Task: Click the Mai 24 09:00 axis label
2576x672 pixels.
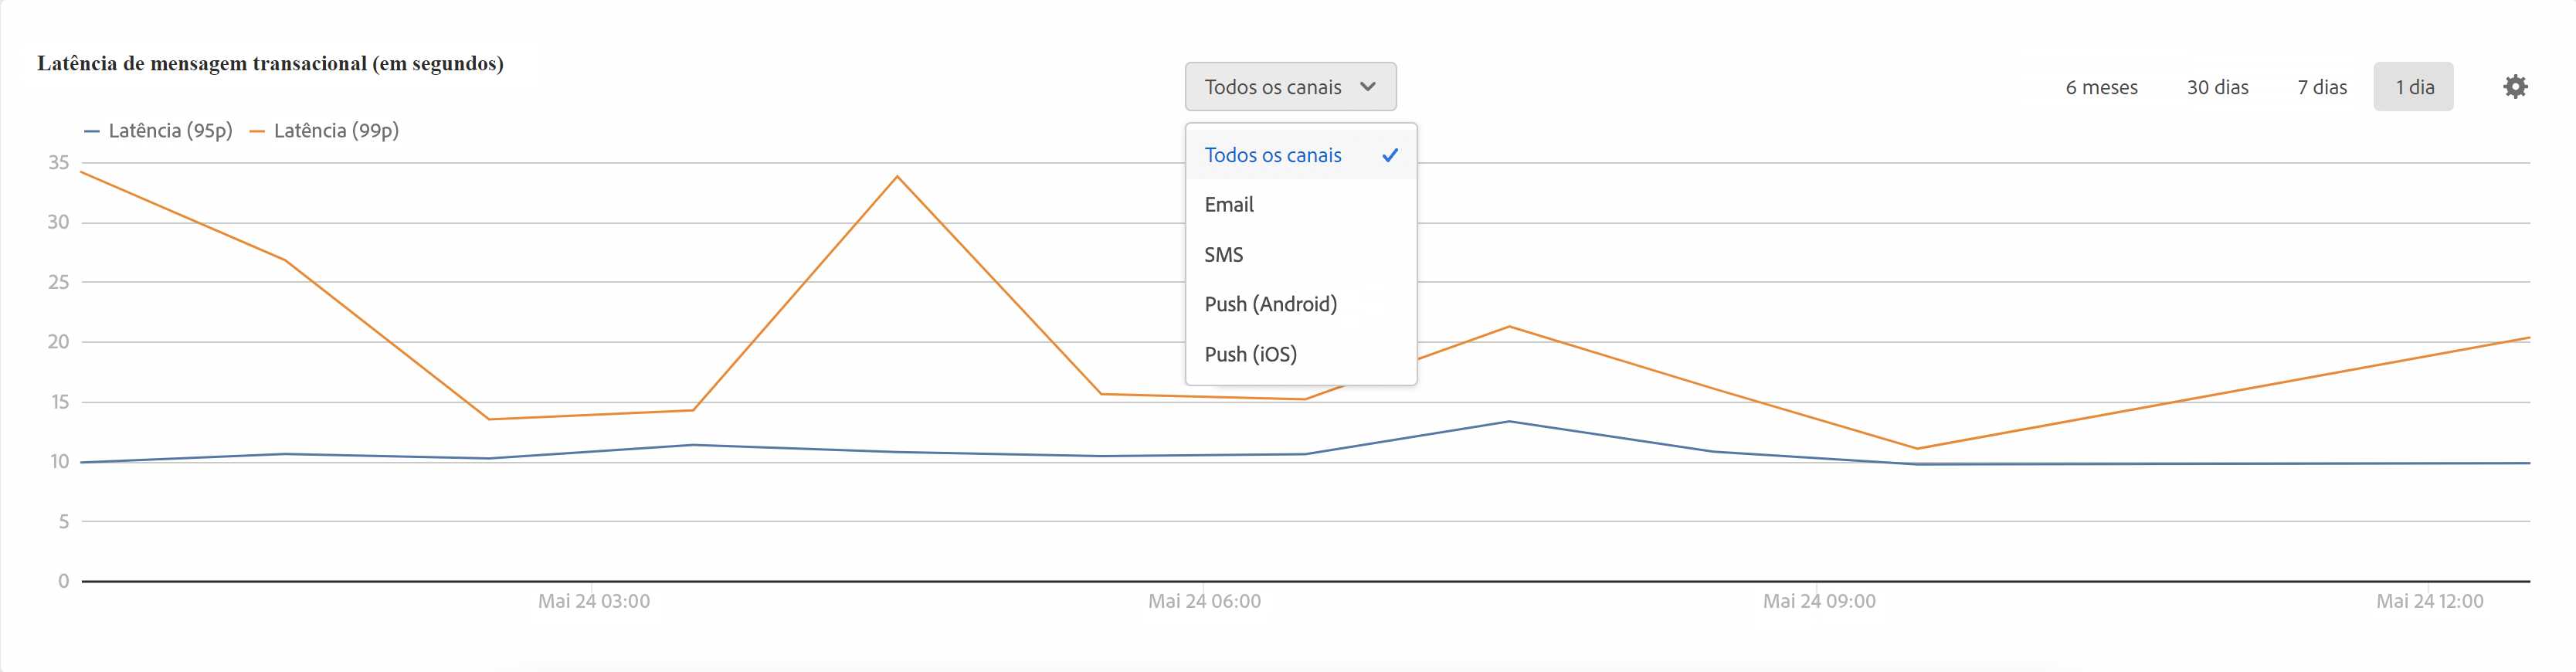Action: 1818,601
